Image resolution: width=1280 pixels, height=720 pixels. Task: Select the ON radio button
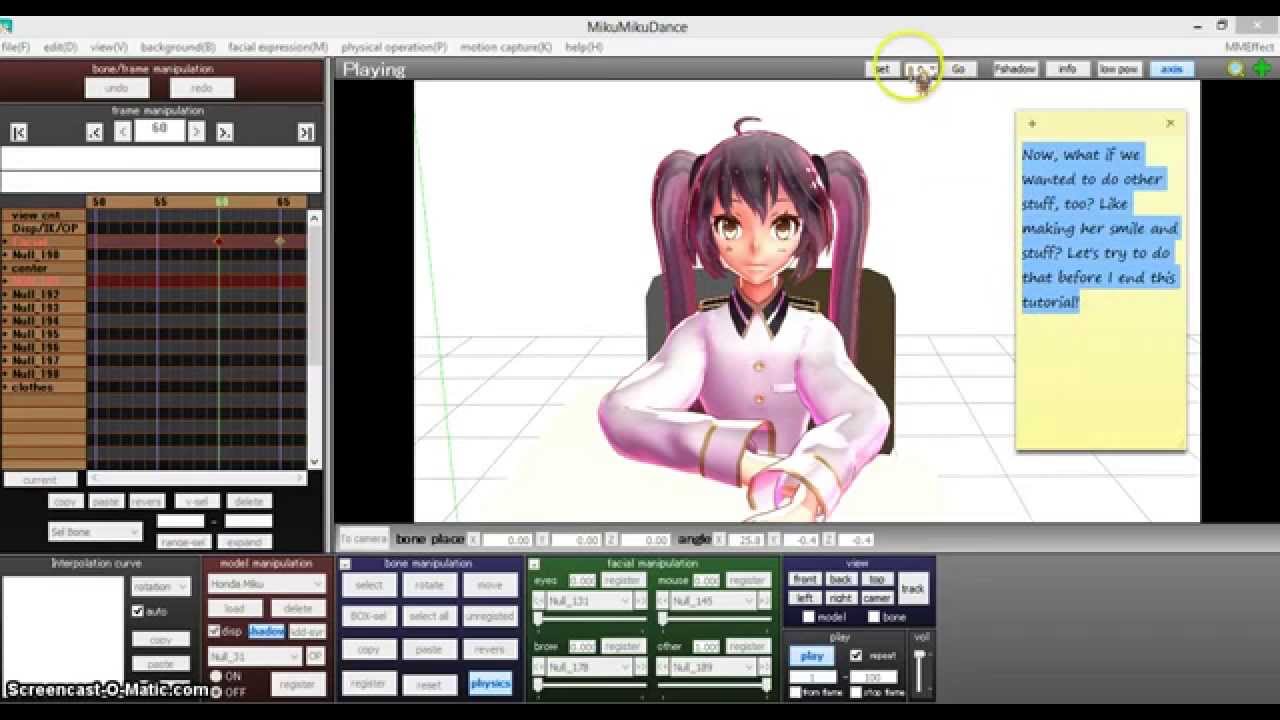[216, 676]
